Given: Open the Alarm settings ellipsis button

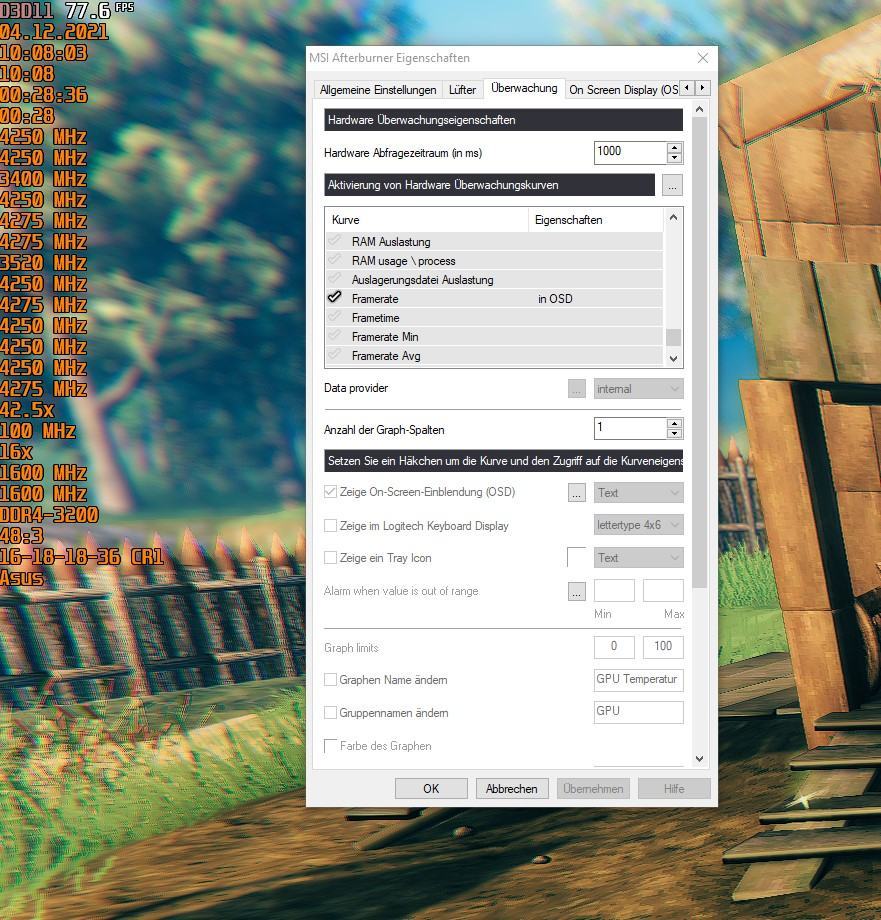Looking at the screenshot, I should click(x=577, y=591).
